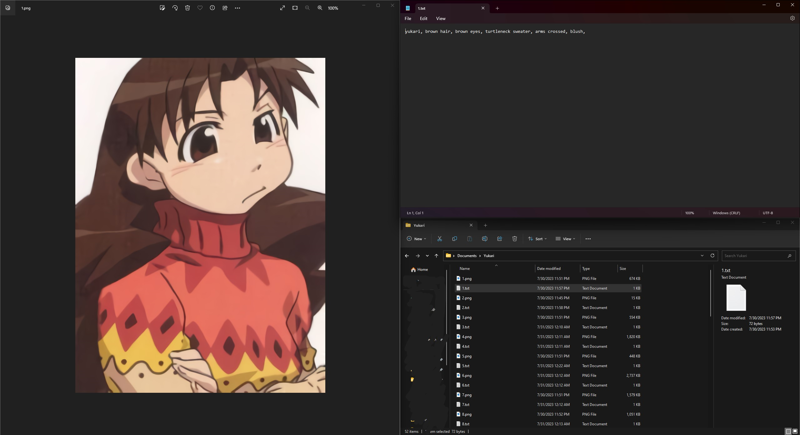The height and width of the screenshot is (435, 800).
Task: Open File info icon in Photos
Action: coord(212,8)
